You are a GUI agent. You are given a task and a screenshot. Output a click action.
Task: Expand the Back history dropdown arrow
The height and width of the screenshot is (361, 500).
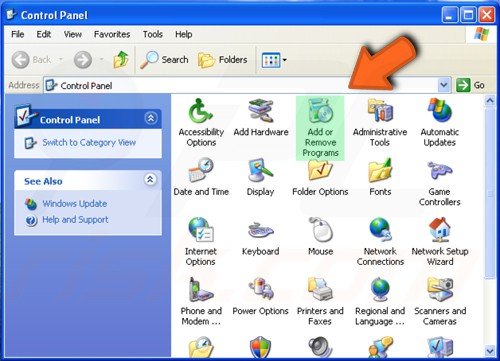click(x=61, y=60)
